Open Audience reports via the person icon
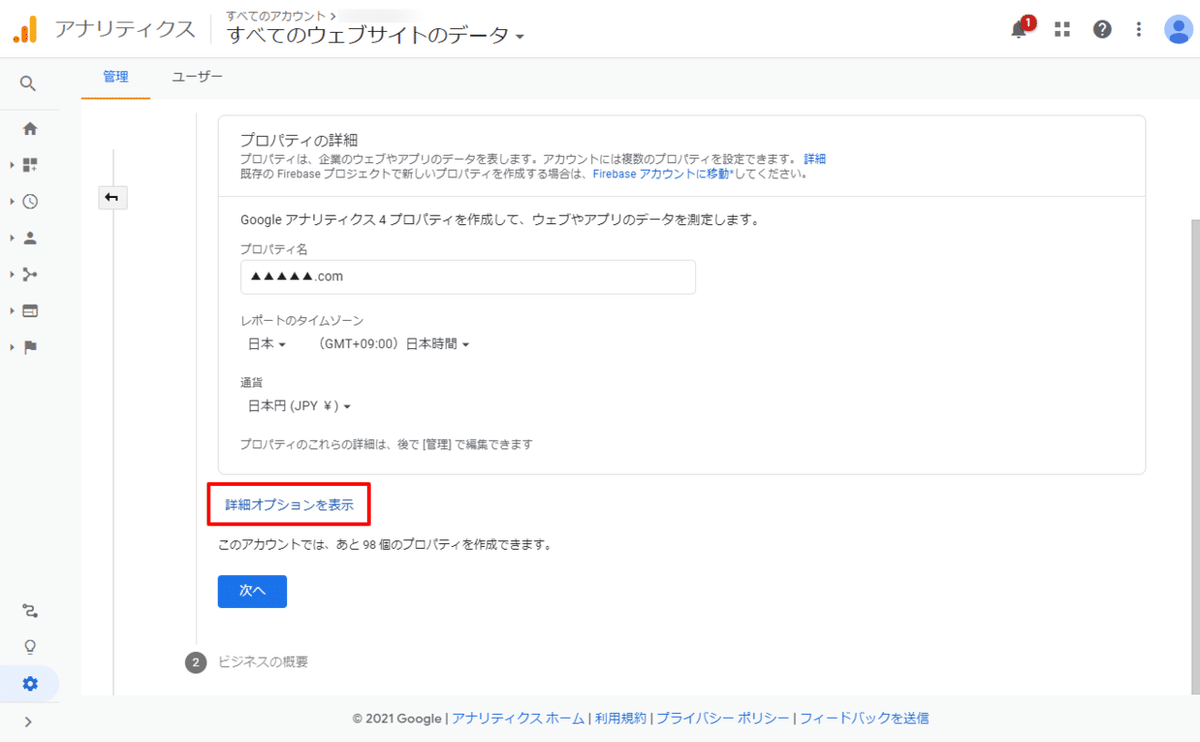This screenshot has width=1200, height=742. pyautogui.click(x=30, y=237)
